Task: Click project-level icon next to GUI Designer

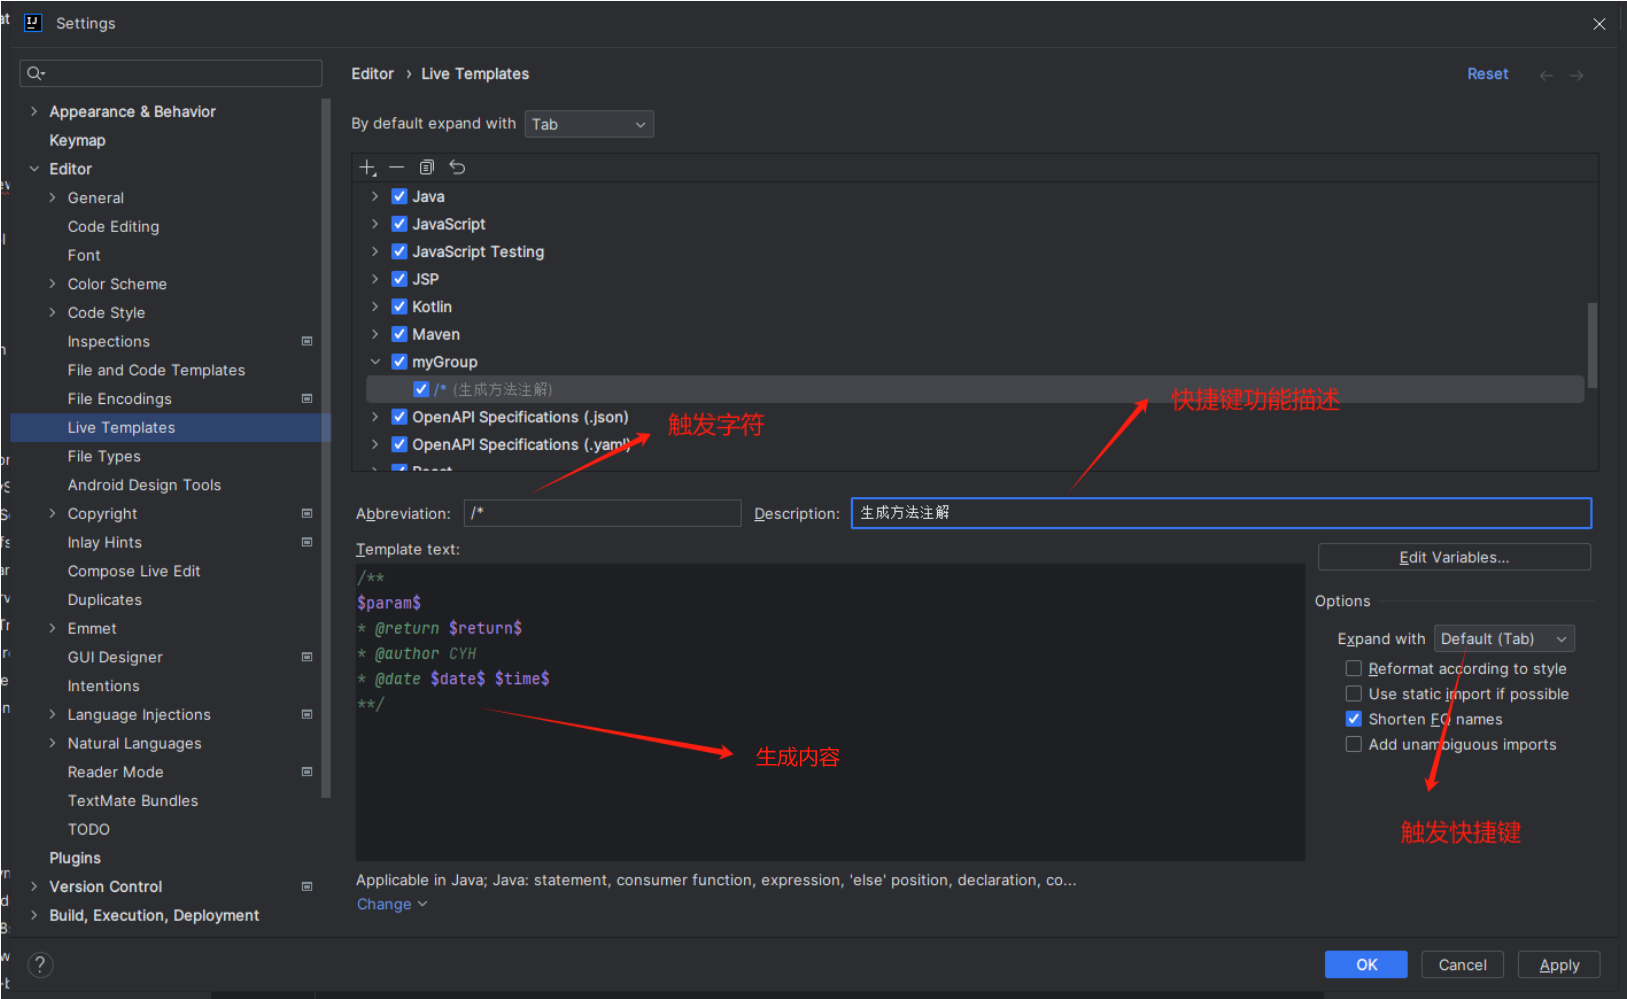Action: pos(307,658)
